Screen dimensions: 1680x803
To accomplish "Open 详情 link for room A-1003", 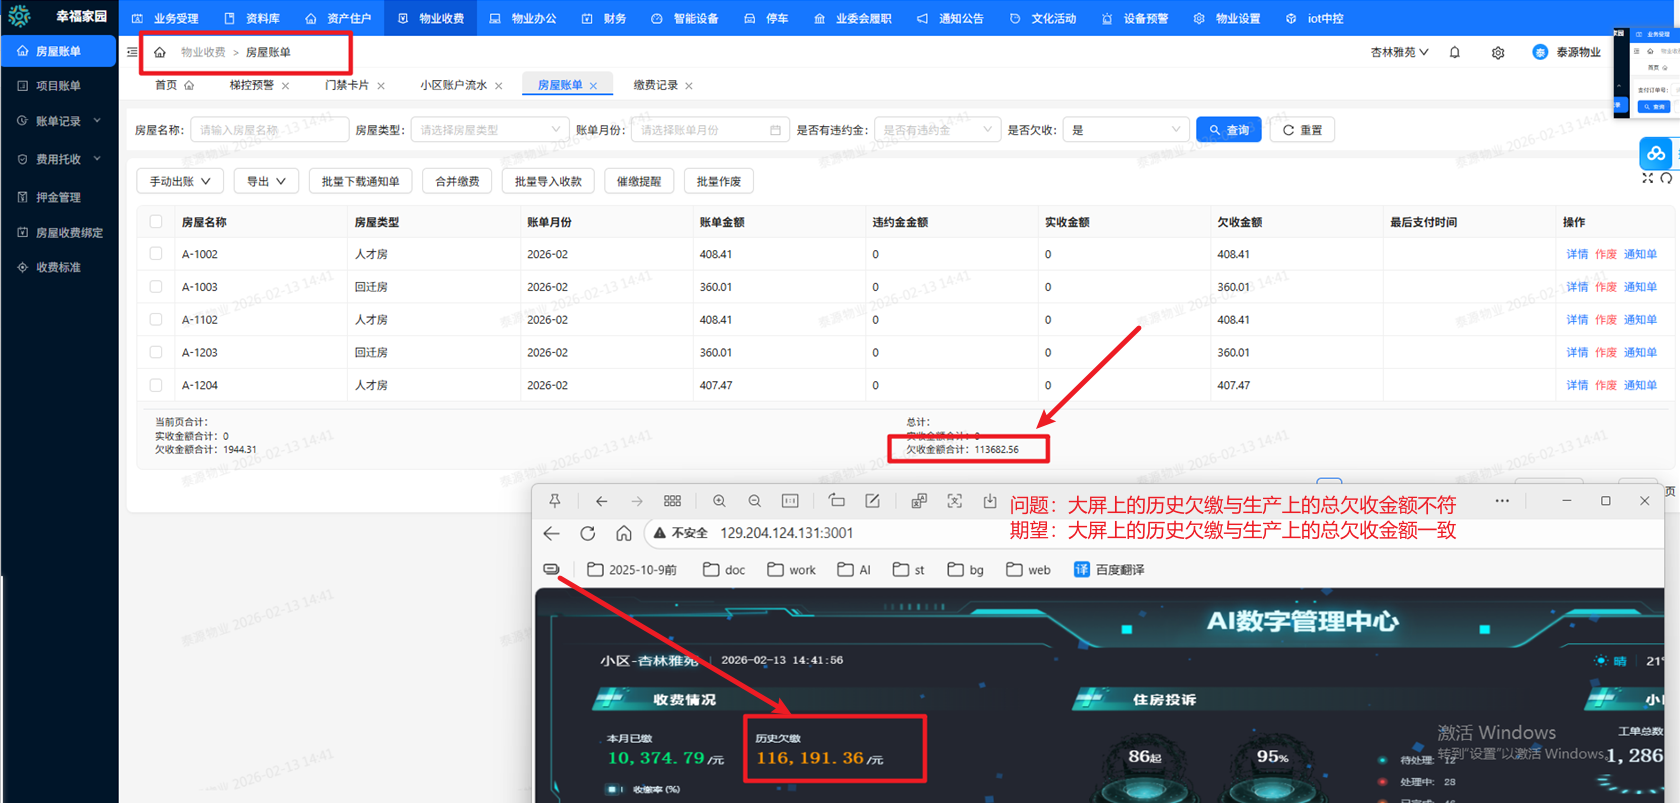I will [x=1577, y=287].
